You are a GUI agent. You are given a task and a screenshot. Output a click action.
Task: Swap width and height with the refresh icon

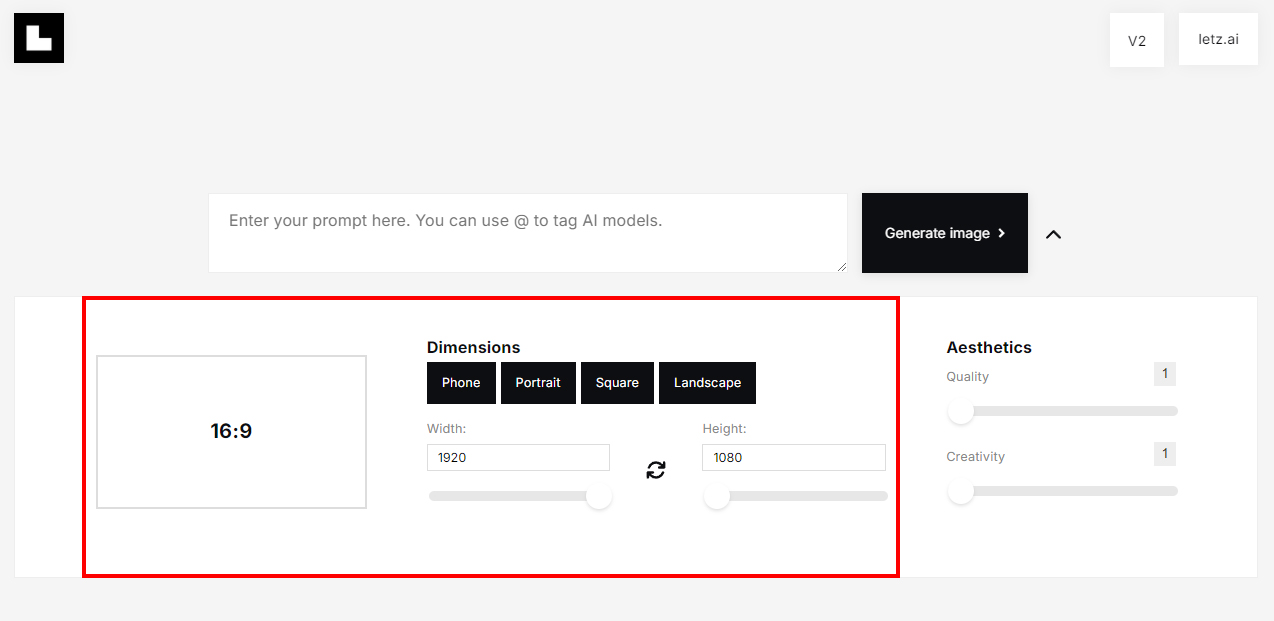tap(656, 470)
